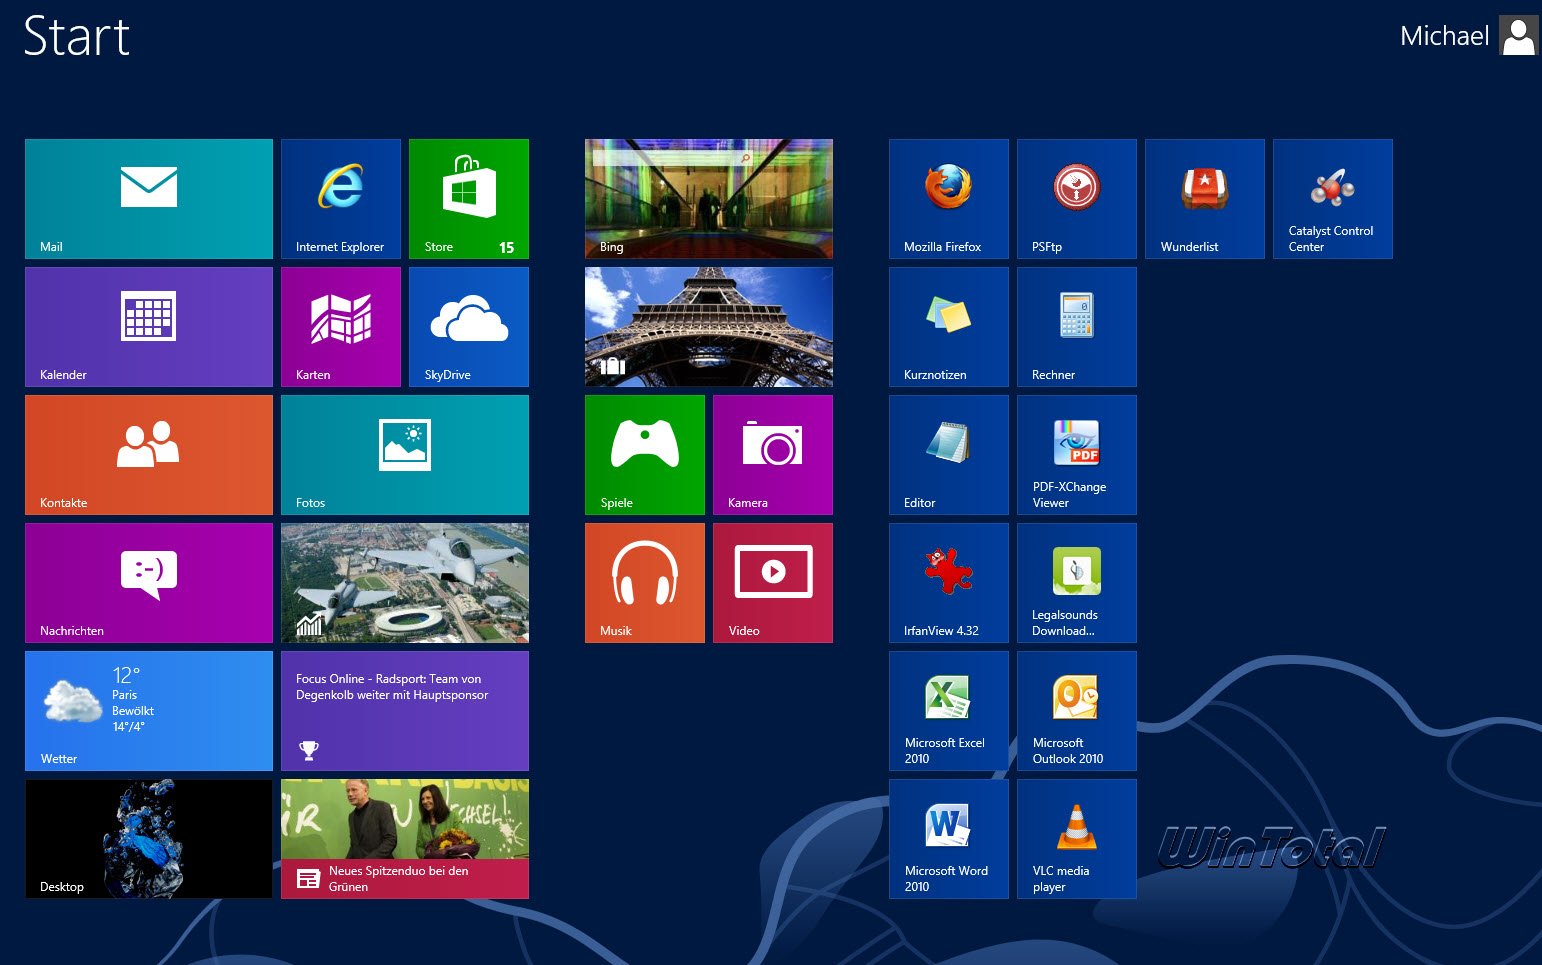Launch Internet Explorer
Screen dimensions: 1542x965
340,199
